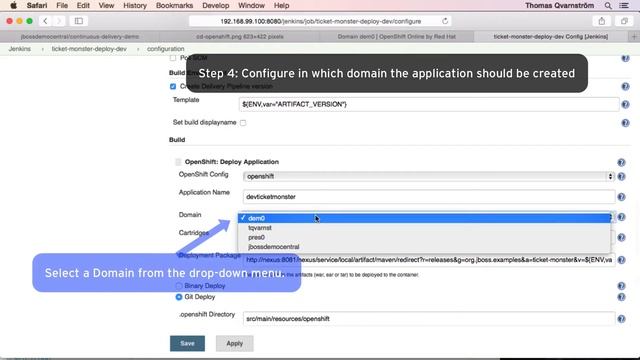Switch to jbossdemocentral/continuous-delivery-demo tab
640x360 pixels.
coord(80,37)
